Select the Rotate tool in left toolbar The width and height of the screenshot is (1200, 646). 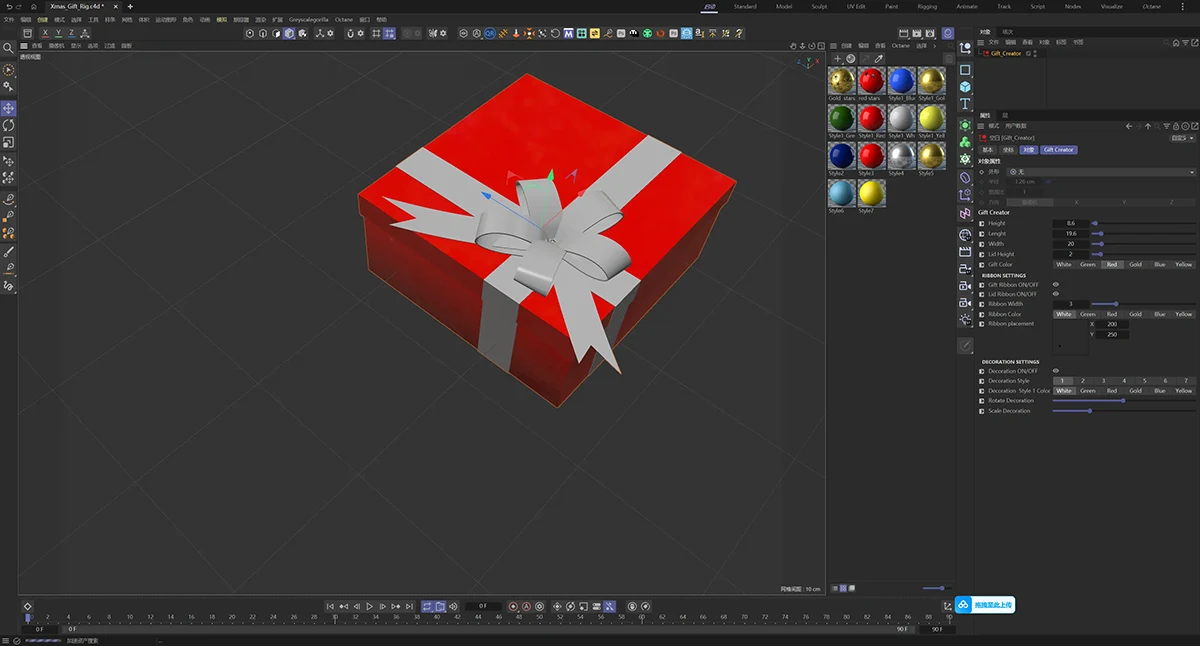click(x=8, y=126)
